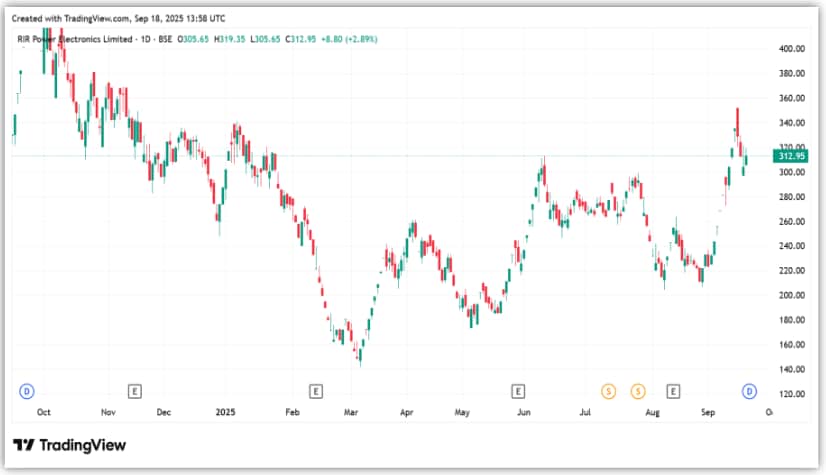Click the dividend D marker in September
The width and height of the screenshot is (826, 475).
(x=747, y=389)
